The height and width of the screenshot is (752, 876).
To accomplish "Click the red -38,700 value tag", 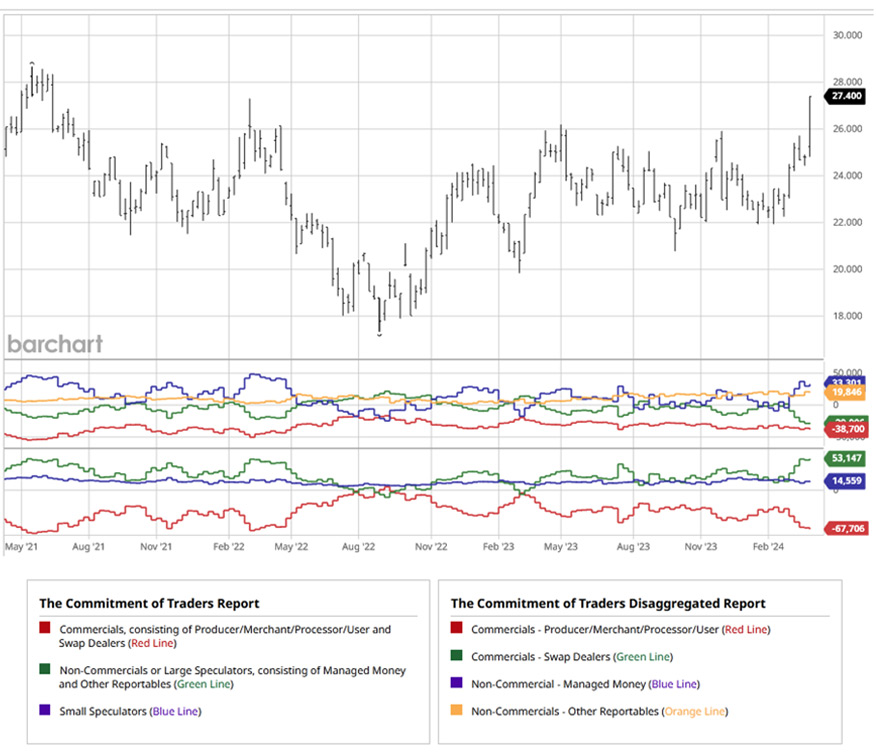I will (848, 429).
